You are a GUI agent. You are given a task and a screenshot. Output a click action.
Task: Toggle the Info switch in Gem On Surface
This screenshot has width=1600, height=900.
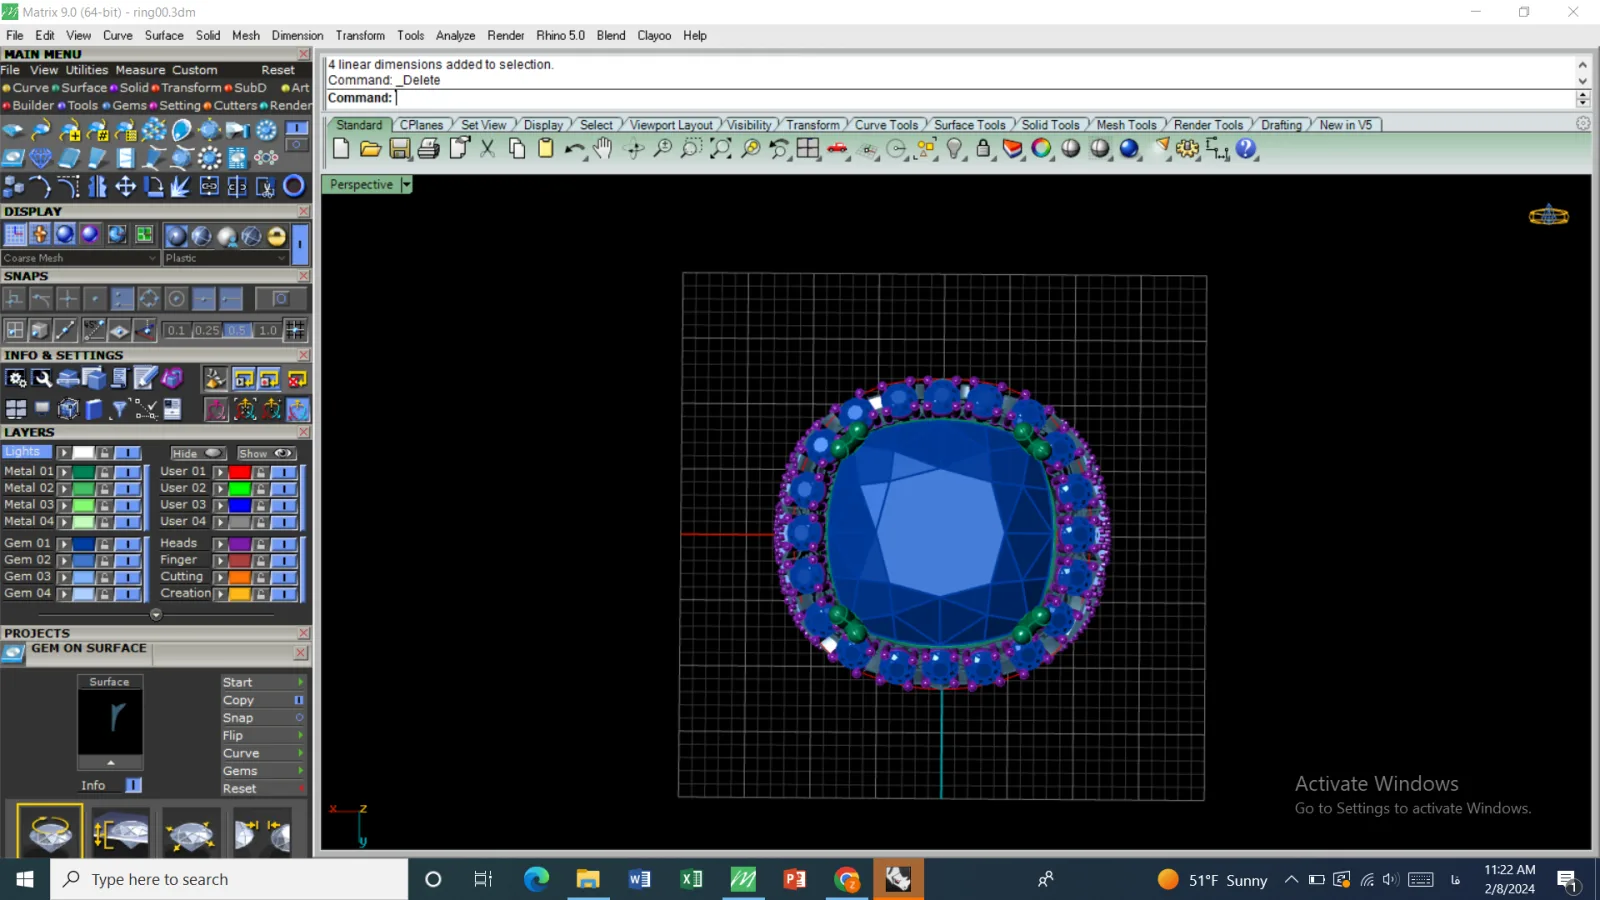[x=133, y=785]
